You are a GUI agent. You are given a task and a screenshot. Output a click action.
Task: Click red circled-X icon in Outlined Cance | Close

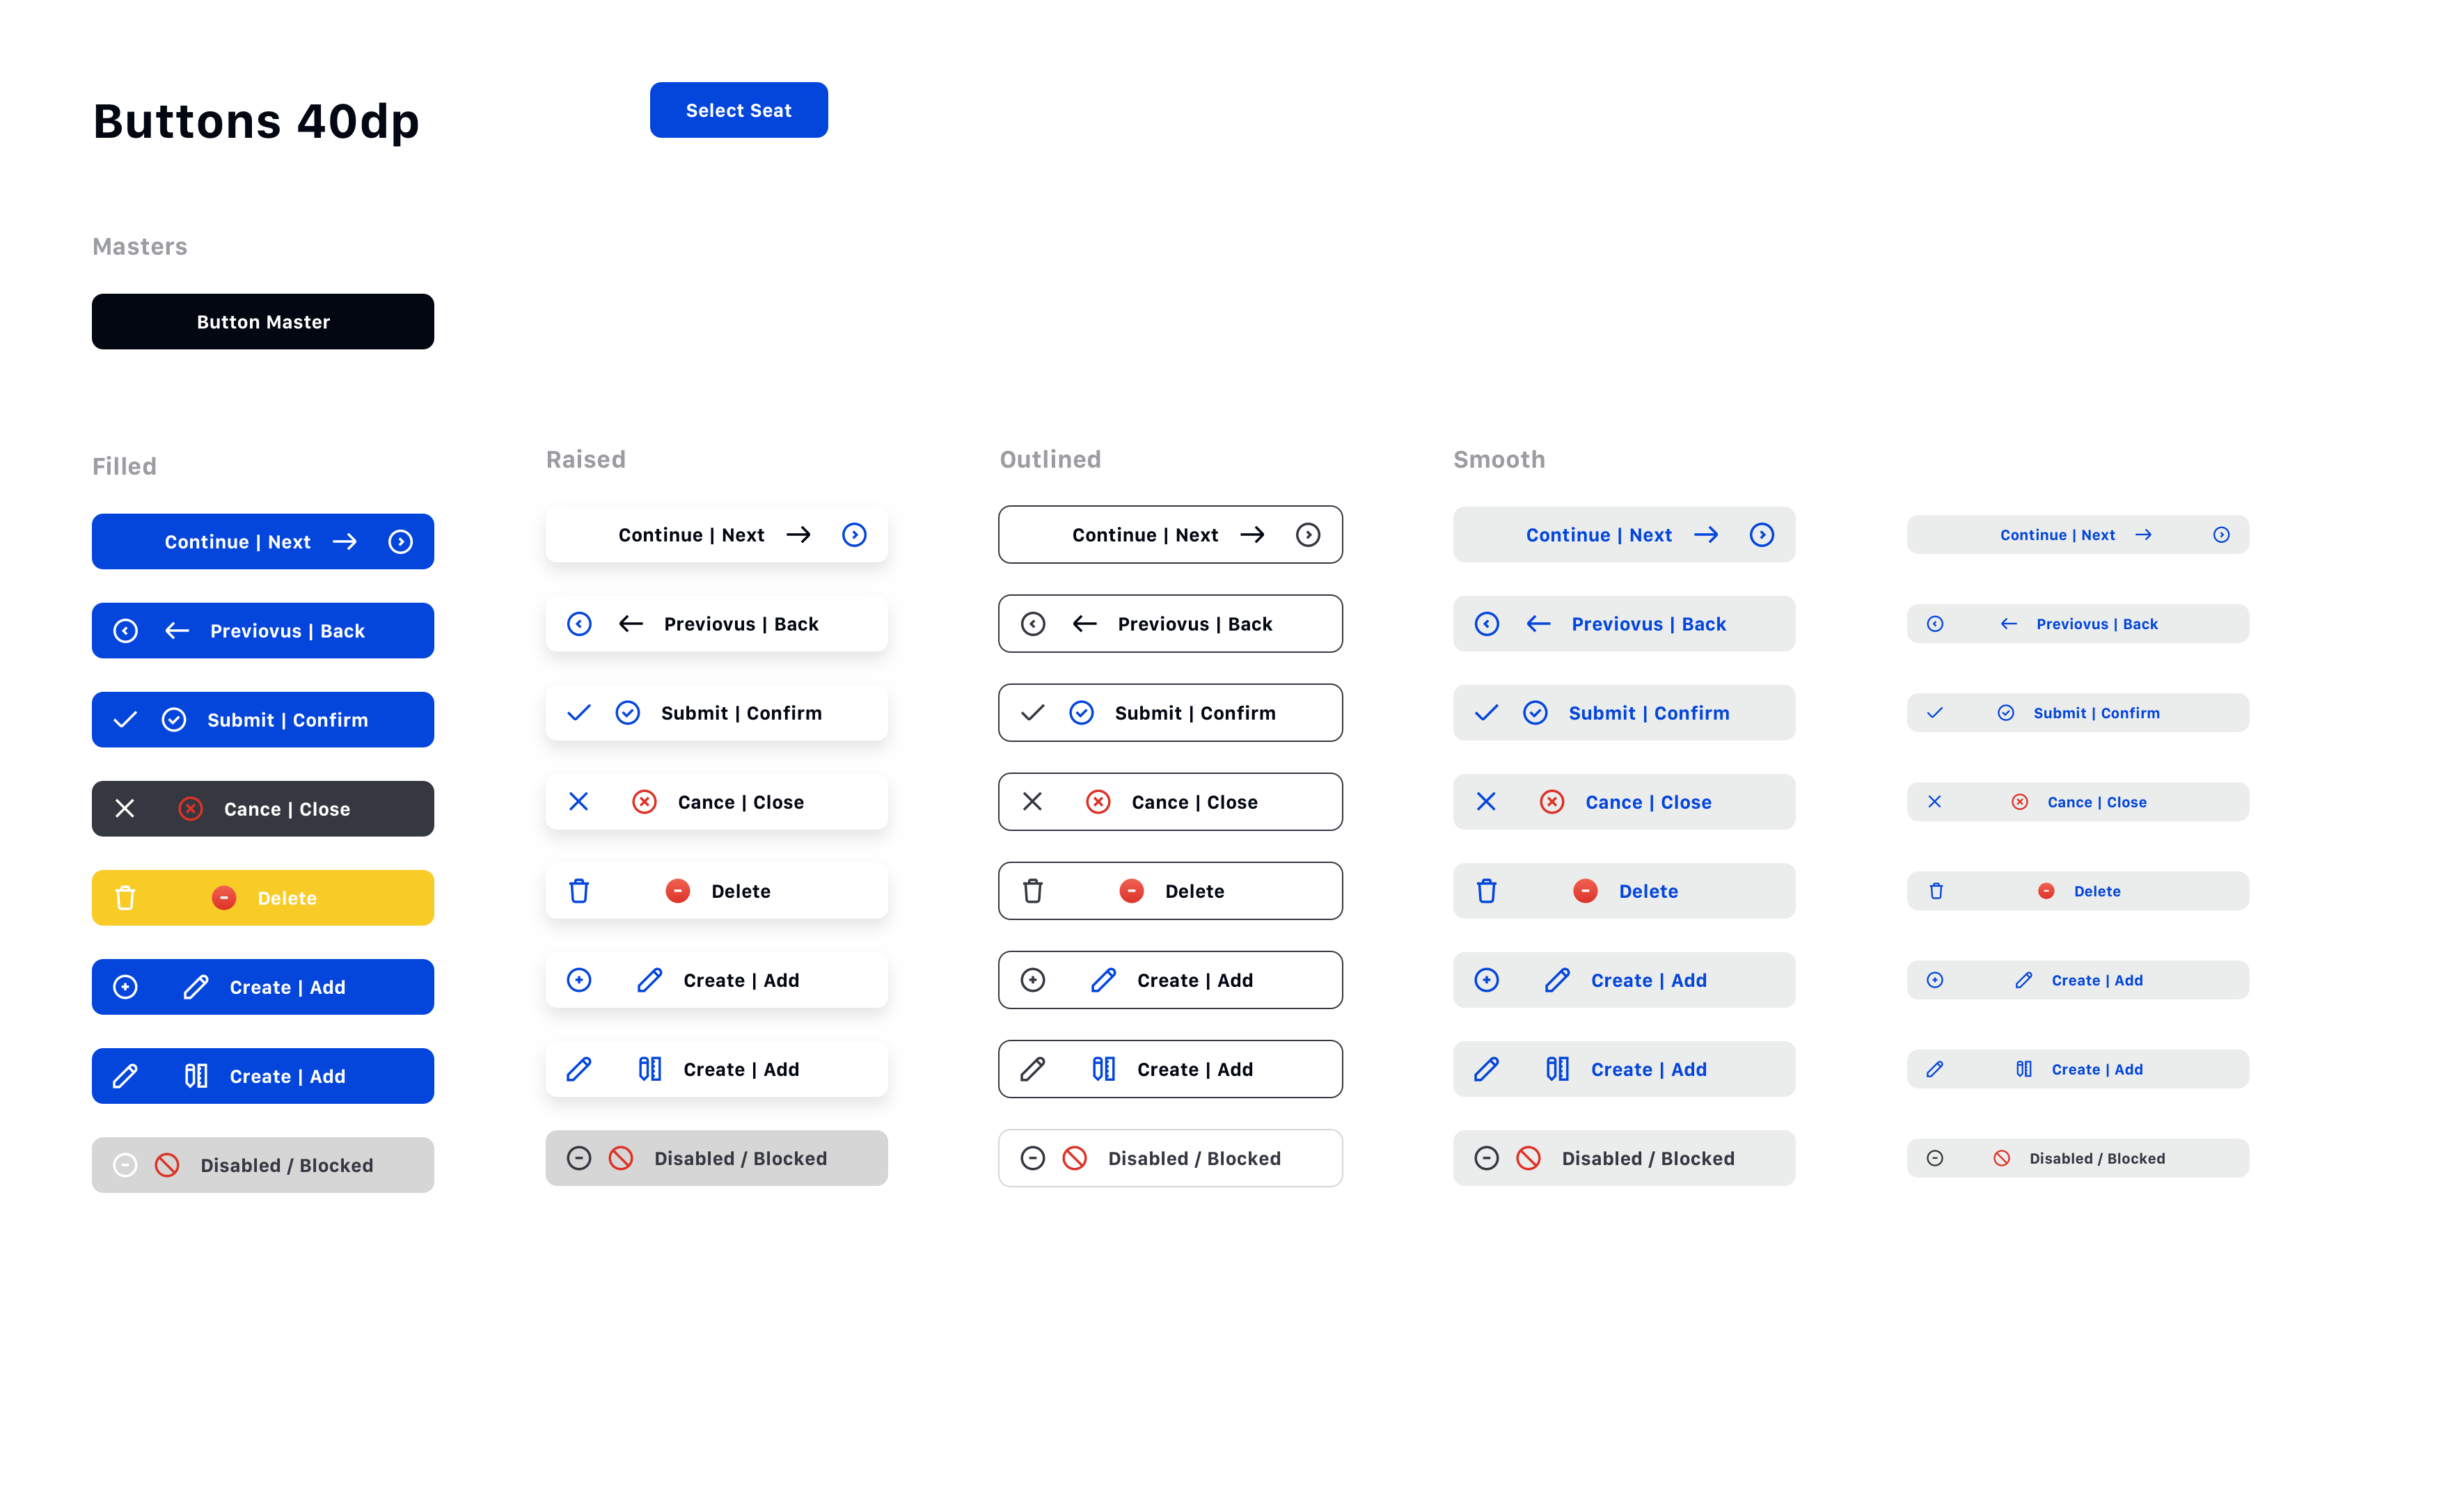[1098, 802]
